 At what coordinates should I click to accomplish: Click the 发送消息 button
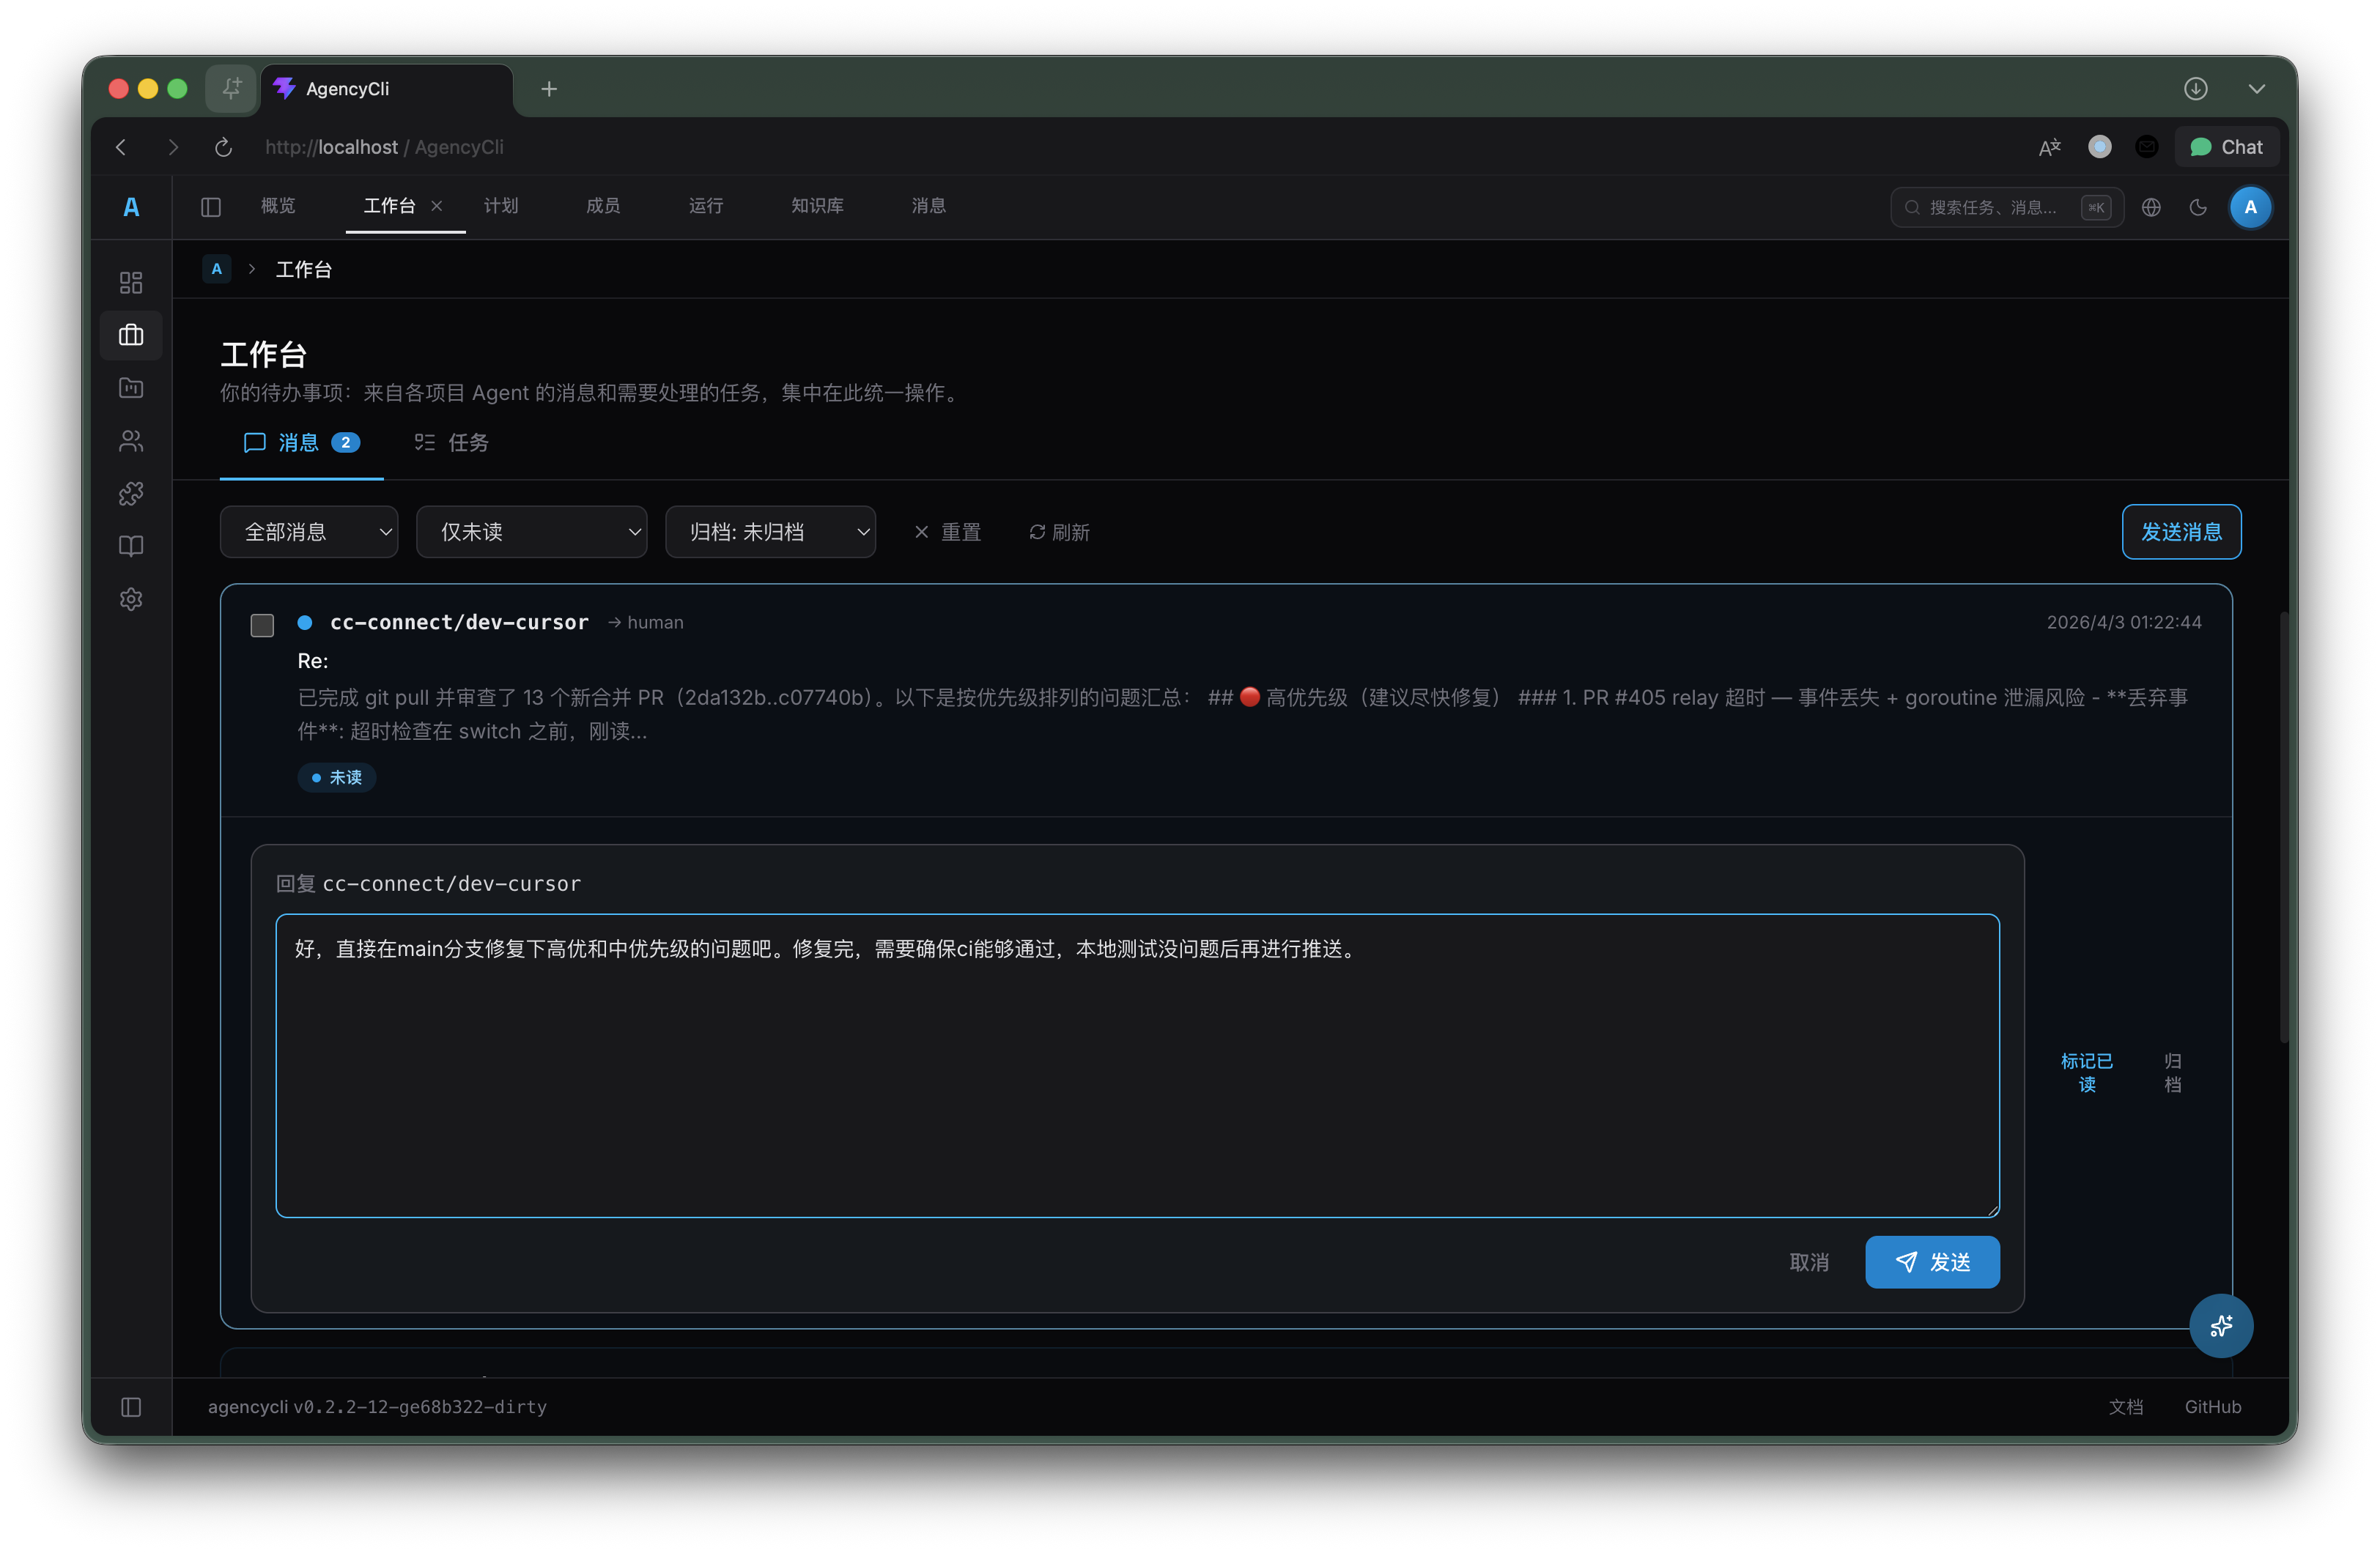pos(2180,532)
